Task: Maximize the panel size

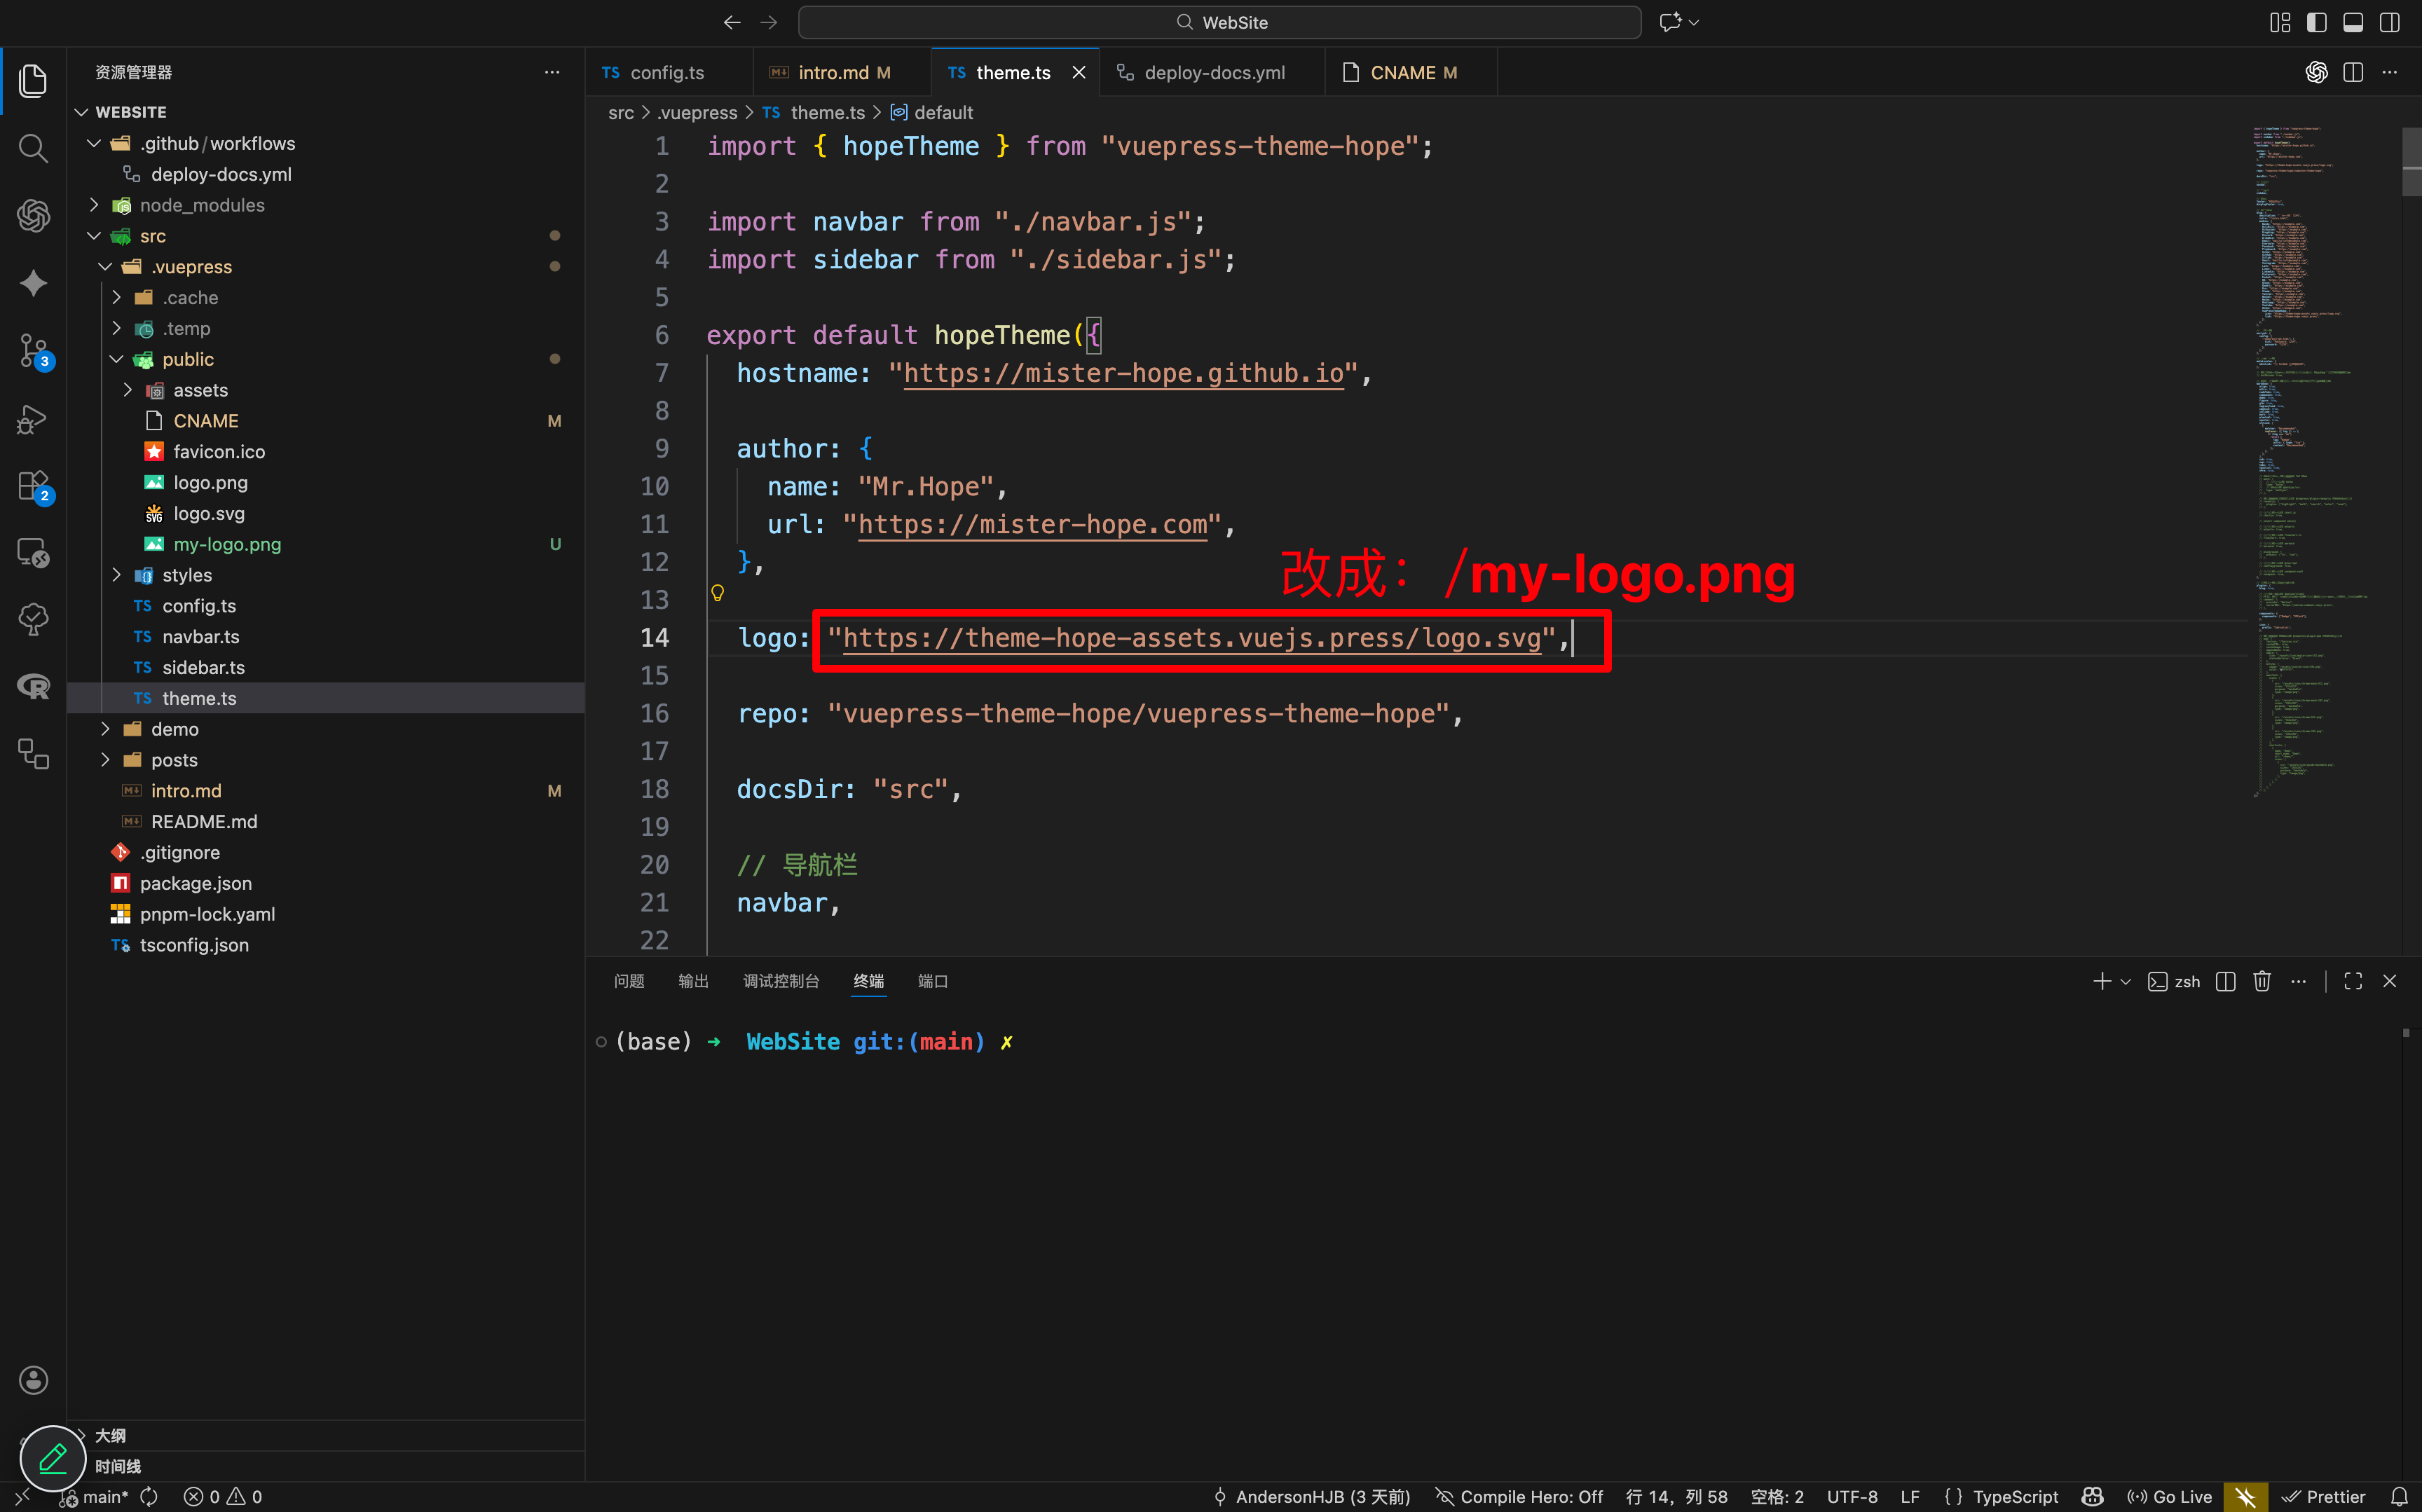Action: point(2353,981)
